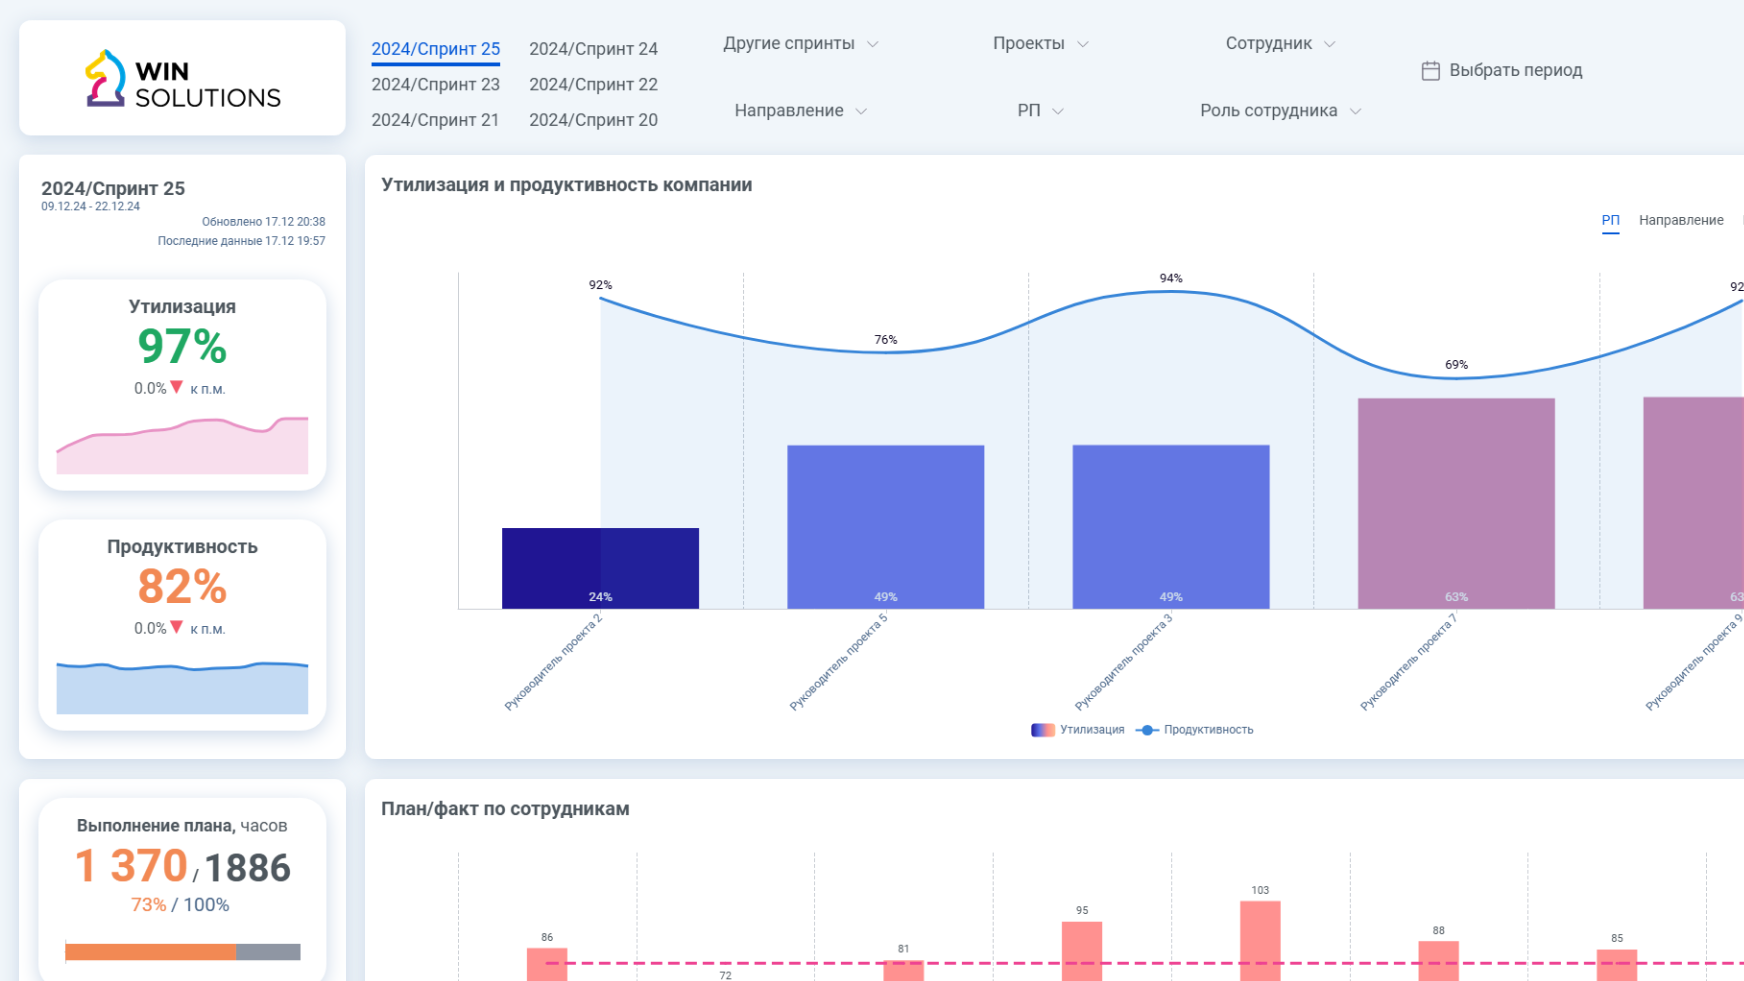This screenshot has height=981, width=1744.
Task: Click the Утилизация 97% value
Action: (182, 347)
